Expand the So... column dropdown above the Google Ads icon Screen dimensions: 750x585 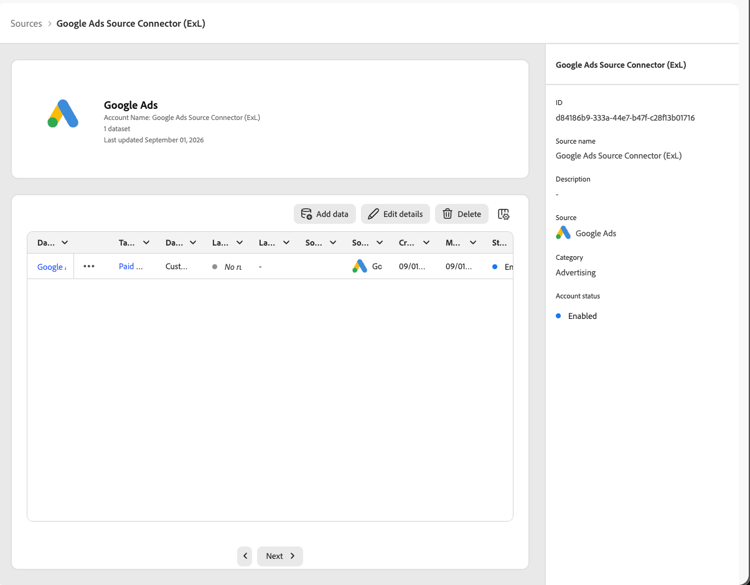coord(379,243)
